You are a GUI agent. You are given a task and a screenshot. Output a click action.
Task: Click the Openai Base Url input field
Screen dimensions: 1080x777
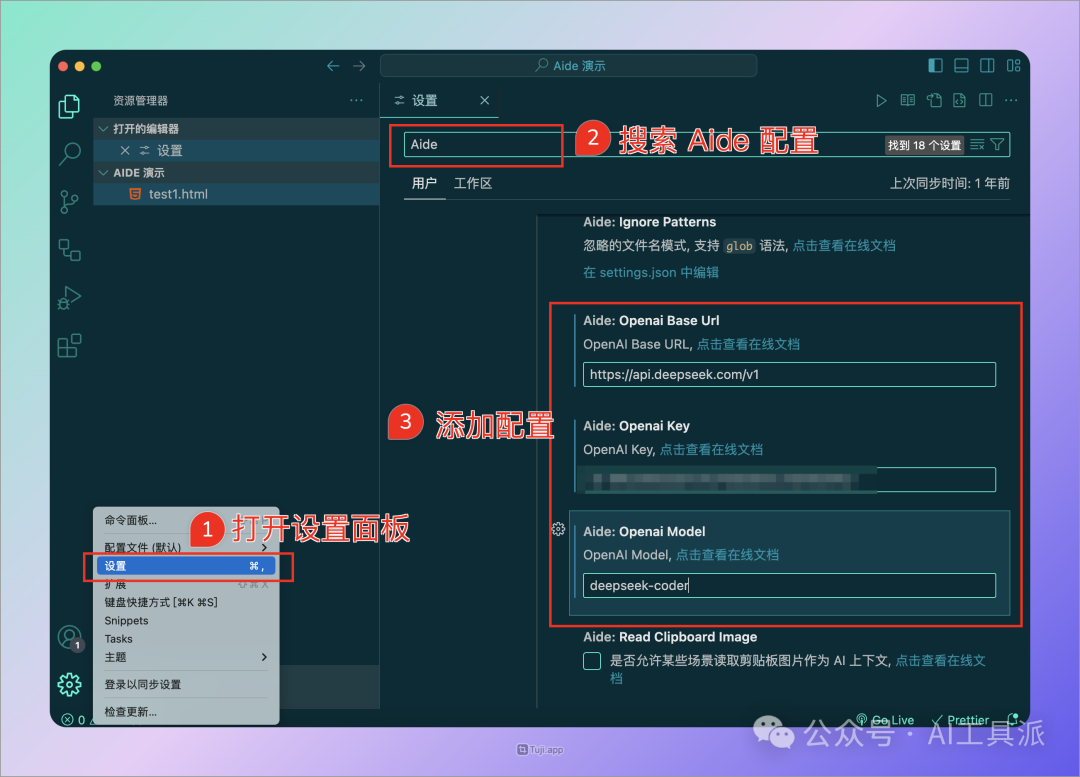click(789, 375)
